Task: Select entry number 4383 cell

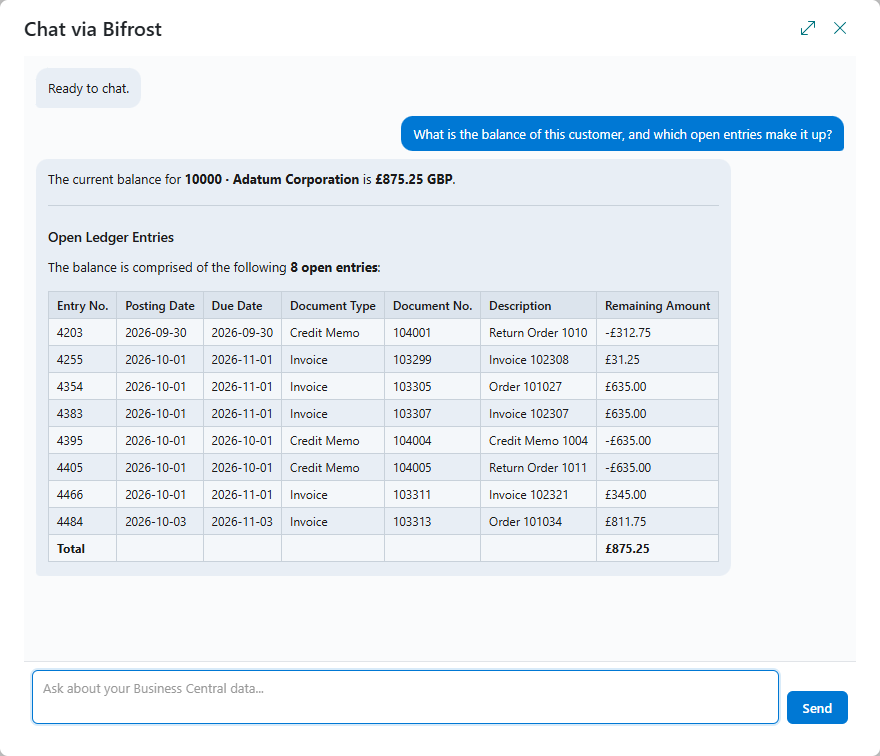Action: [x=82, y=414]
